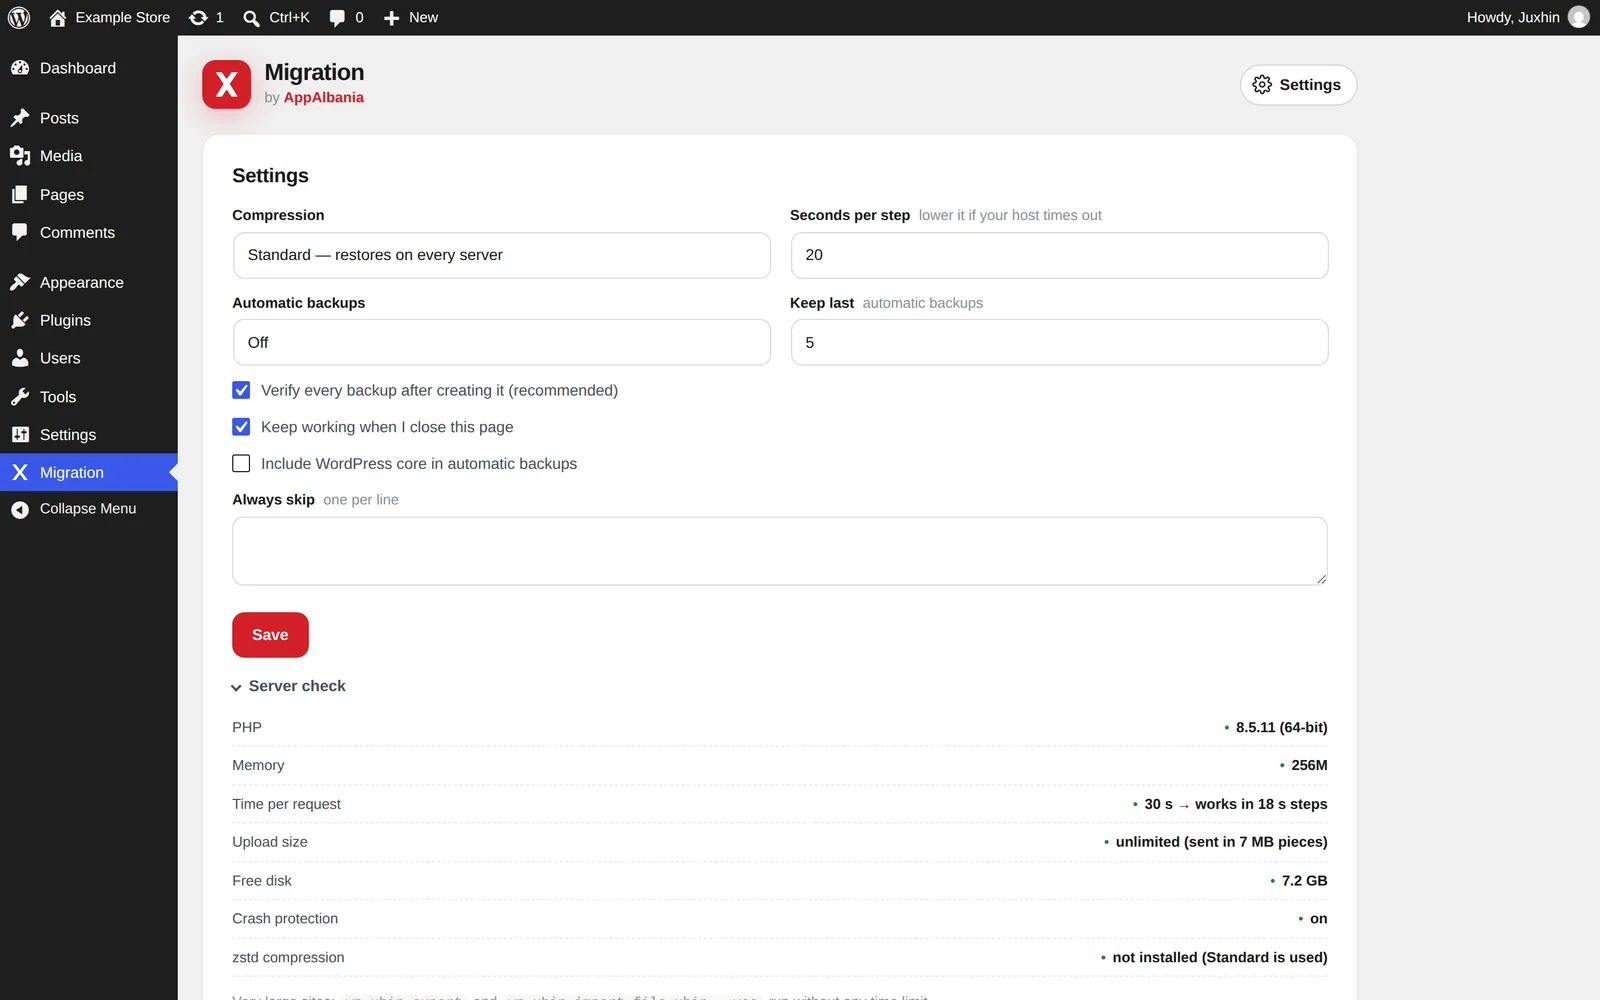Image resolution: width=1600 pixels, height=1000 pixels.
Task: Click the Crash protection row label
Action: [285, 919]
